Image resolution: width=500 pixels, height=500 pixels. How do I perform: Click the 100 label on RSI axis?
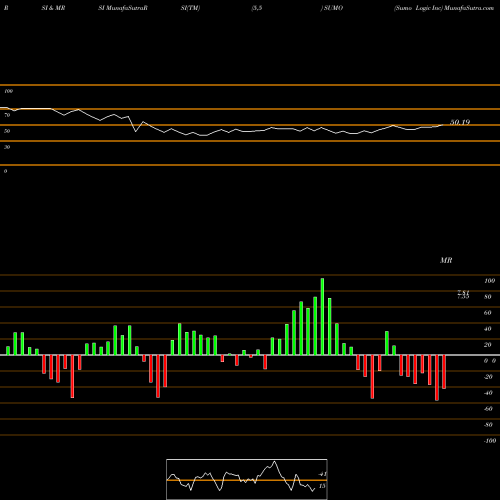pyautogui.click(x=9, y=91)
